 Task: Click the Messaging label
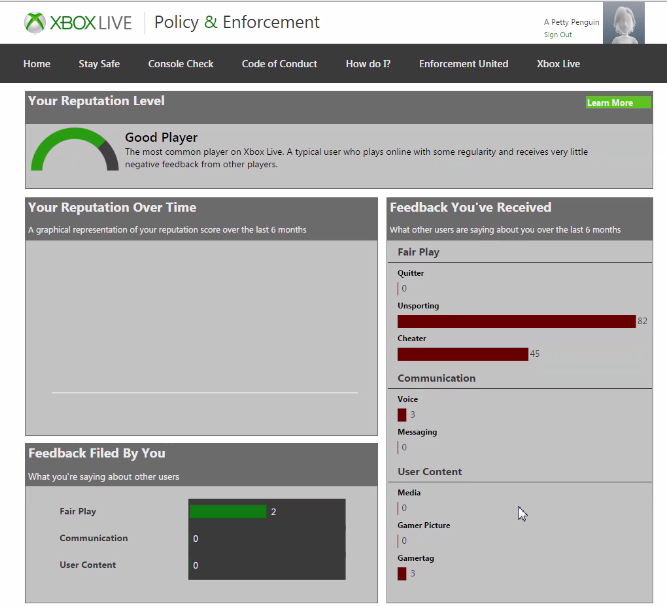tap(417, 432)
